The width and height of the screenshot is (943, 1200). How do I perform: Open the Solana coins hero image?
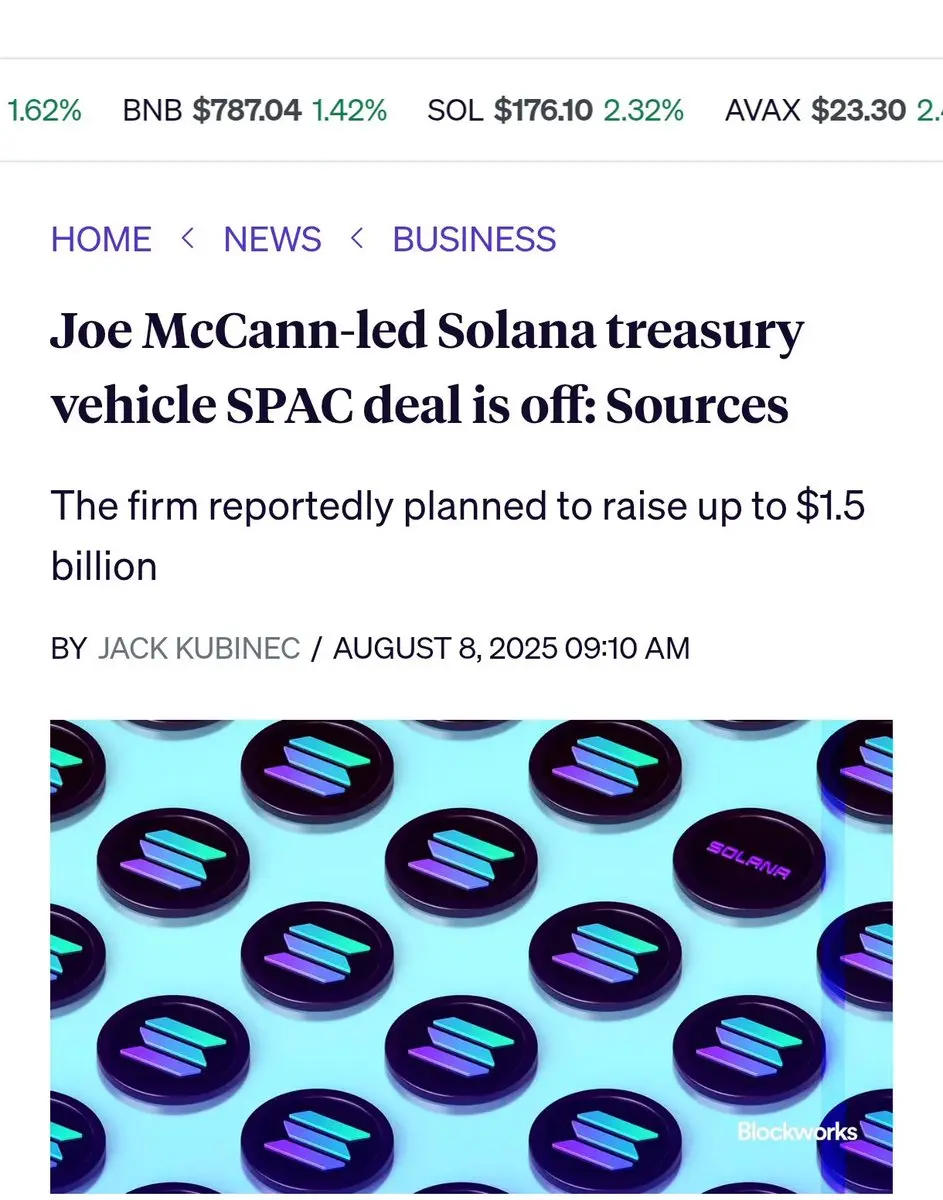(471, 956)
